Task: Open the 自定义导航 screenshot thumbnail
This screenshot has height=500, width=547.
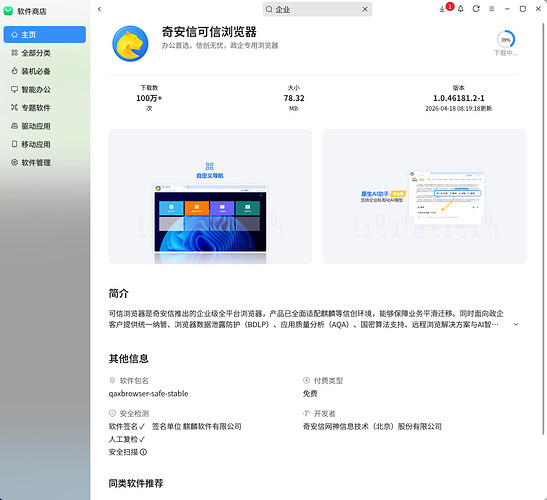Action: pos(210,196)
